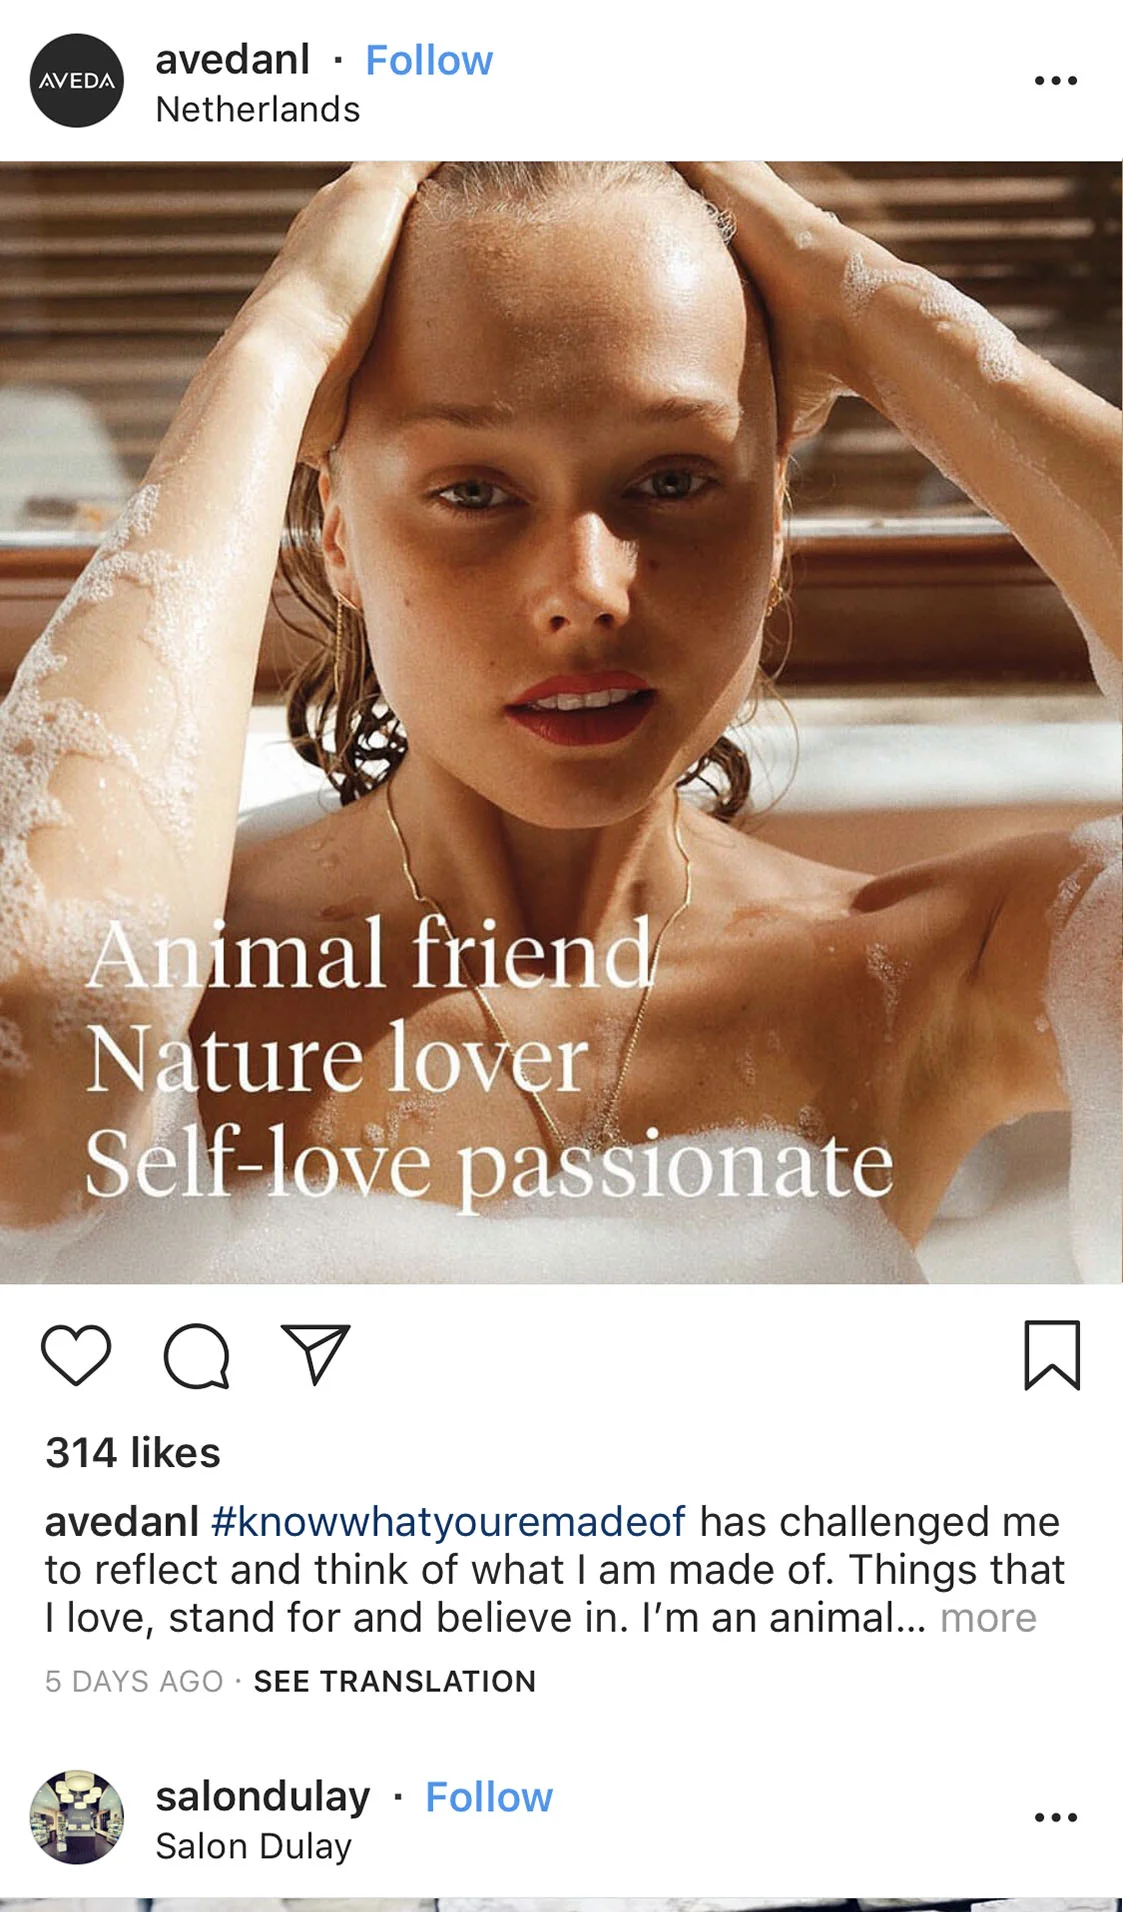This screenshot has width=1123, height=1912.
Task: Tap the bathtub photo of the post
Action: (x=561, y=722)
